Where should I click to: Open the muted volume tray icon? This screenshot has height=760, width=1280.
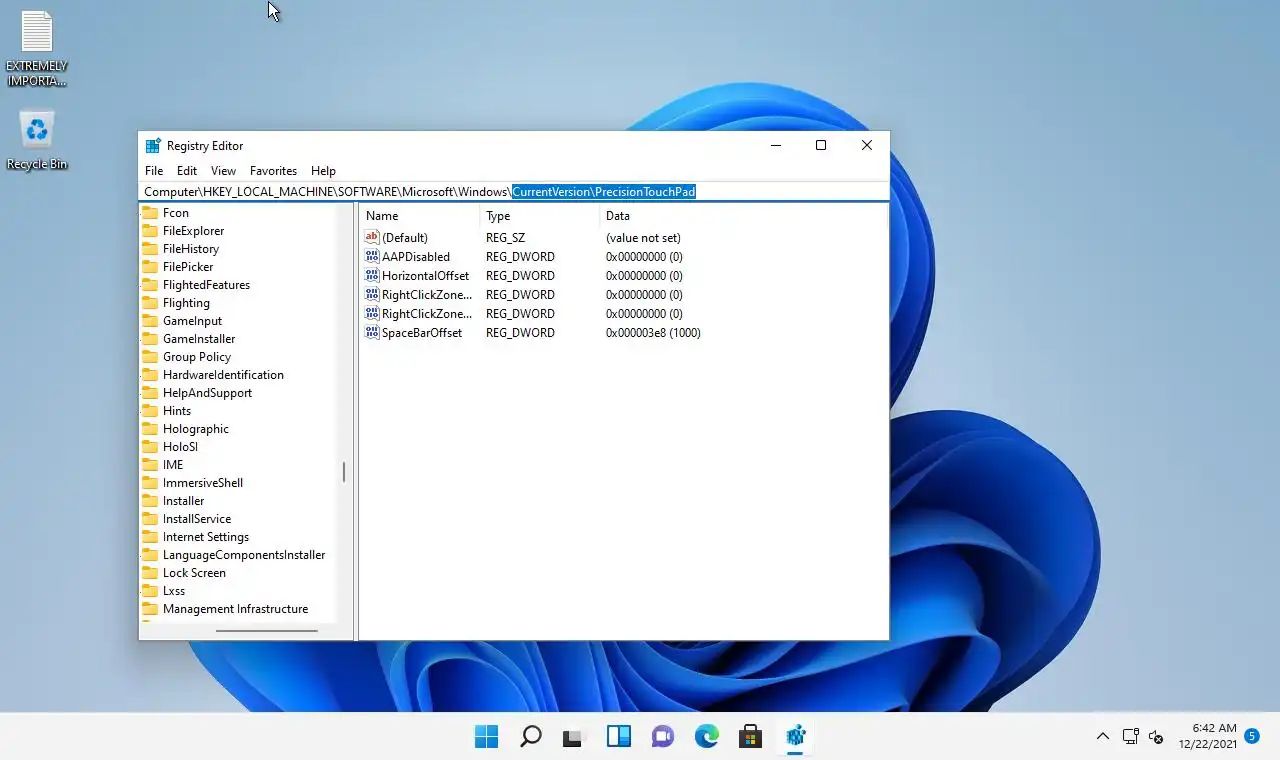1156,737
